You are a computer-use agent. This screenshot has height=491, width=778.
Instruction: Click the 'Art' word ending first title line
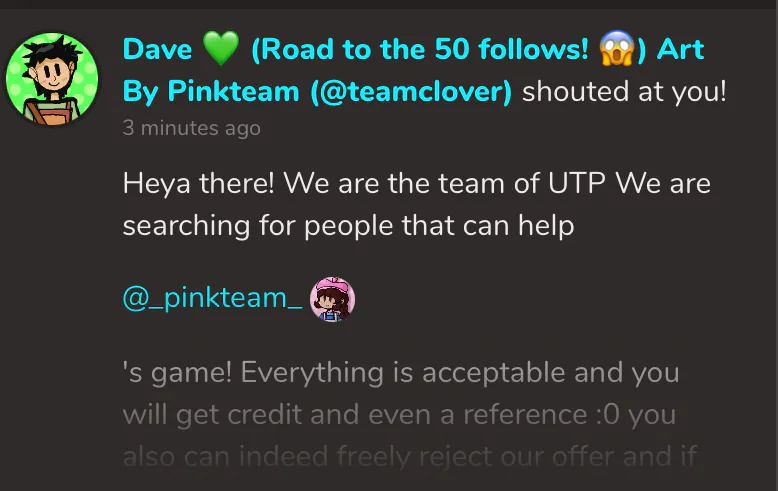(x=680, y=49)
